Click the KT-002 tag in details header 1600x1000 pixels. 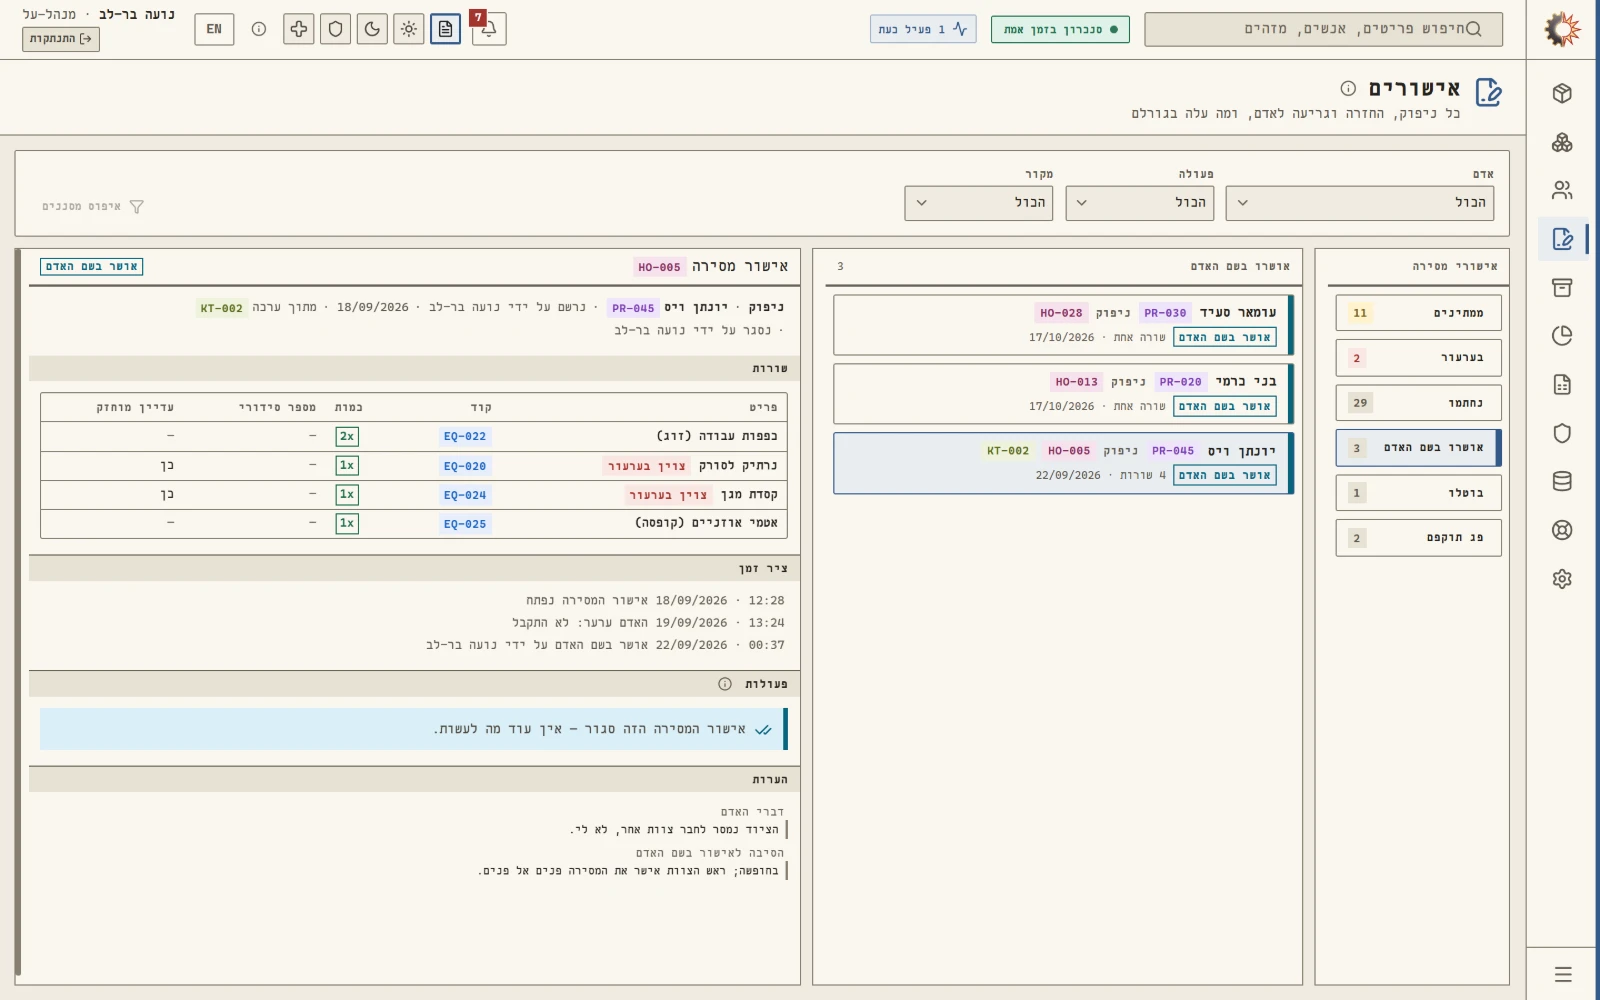[x=221, y=308]
